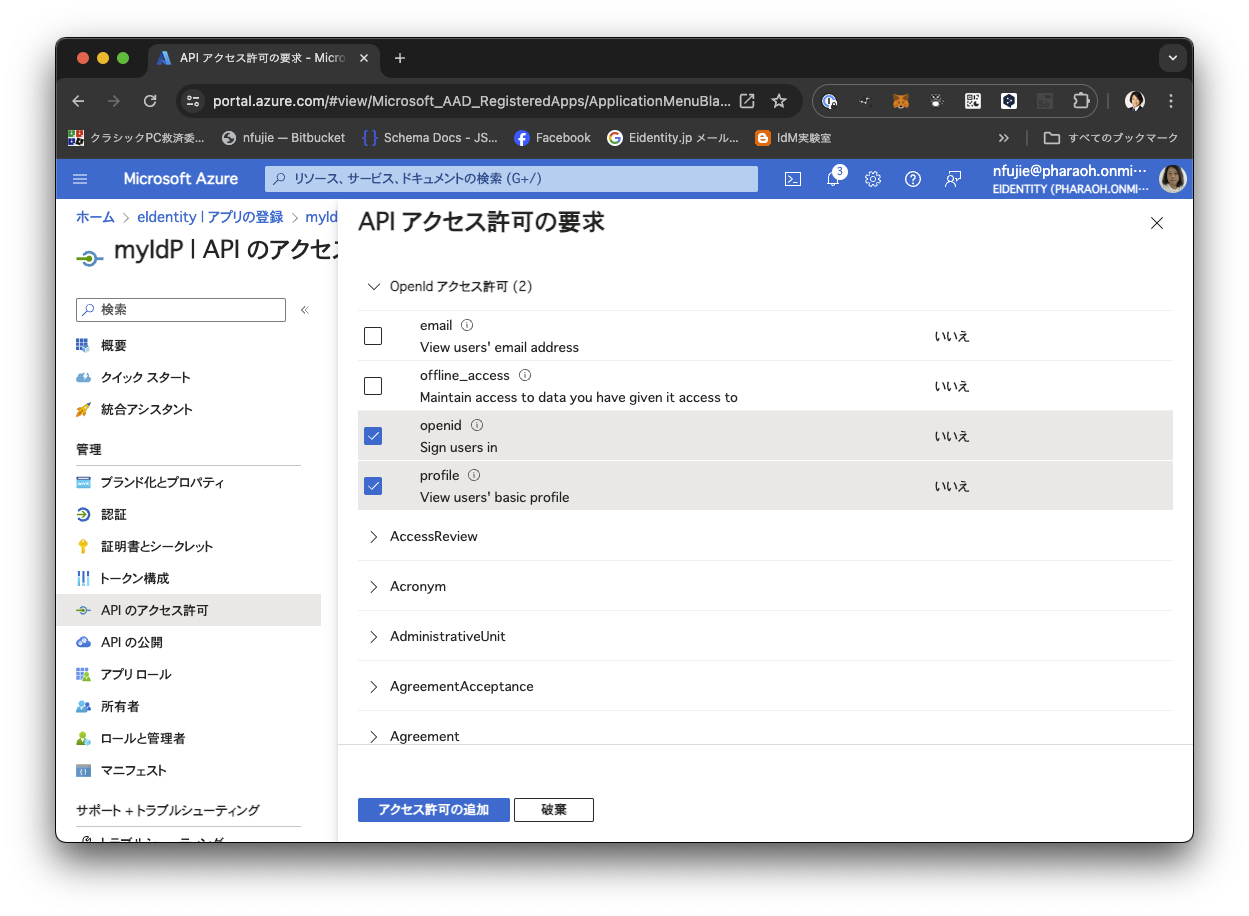Close the API permission request panel
Image resolution: width=1249 pixels, height=916 pixels.
(1157, 223)
